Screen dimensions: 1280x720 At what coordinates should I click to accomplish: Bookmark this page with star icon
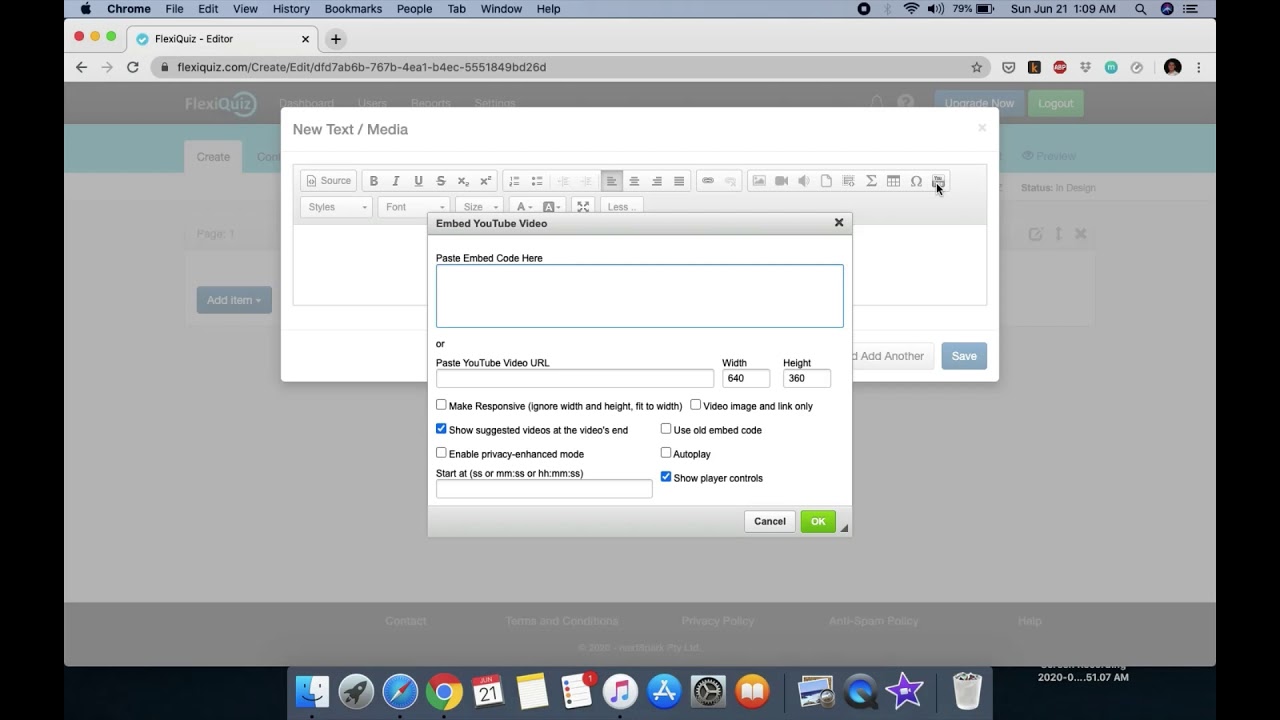coord(977,67)
